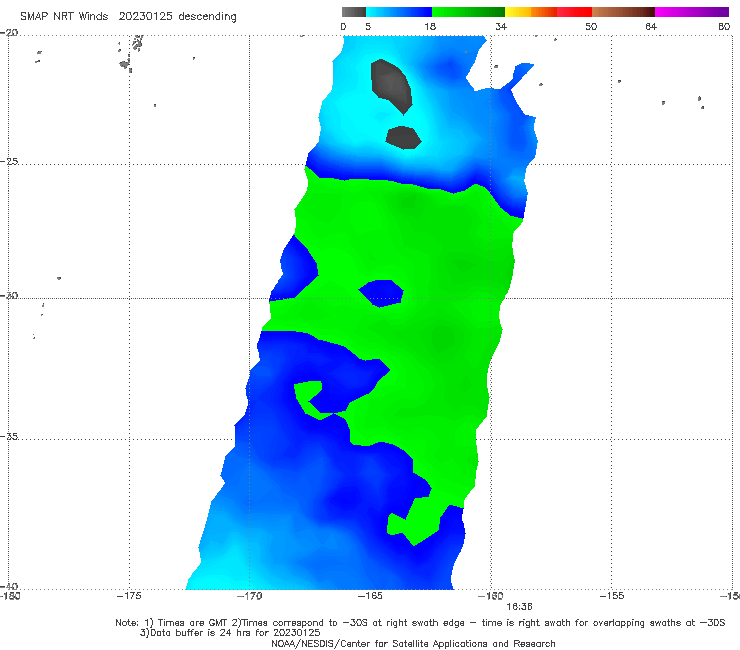Viewport: 740px width, 650px height.
Task: Click the longitude label '-170'
Action: [249, 596]
